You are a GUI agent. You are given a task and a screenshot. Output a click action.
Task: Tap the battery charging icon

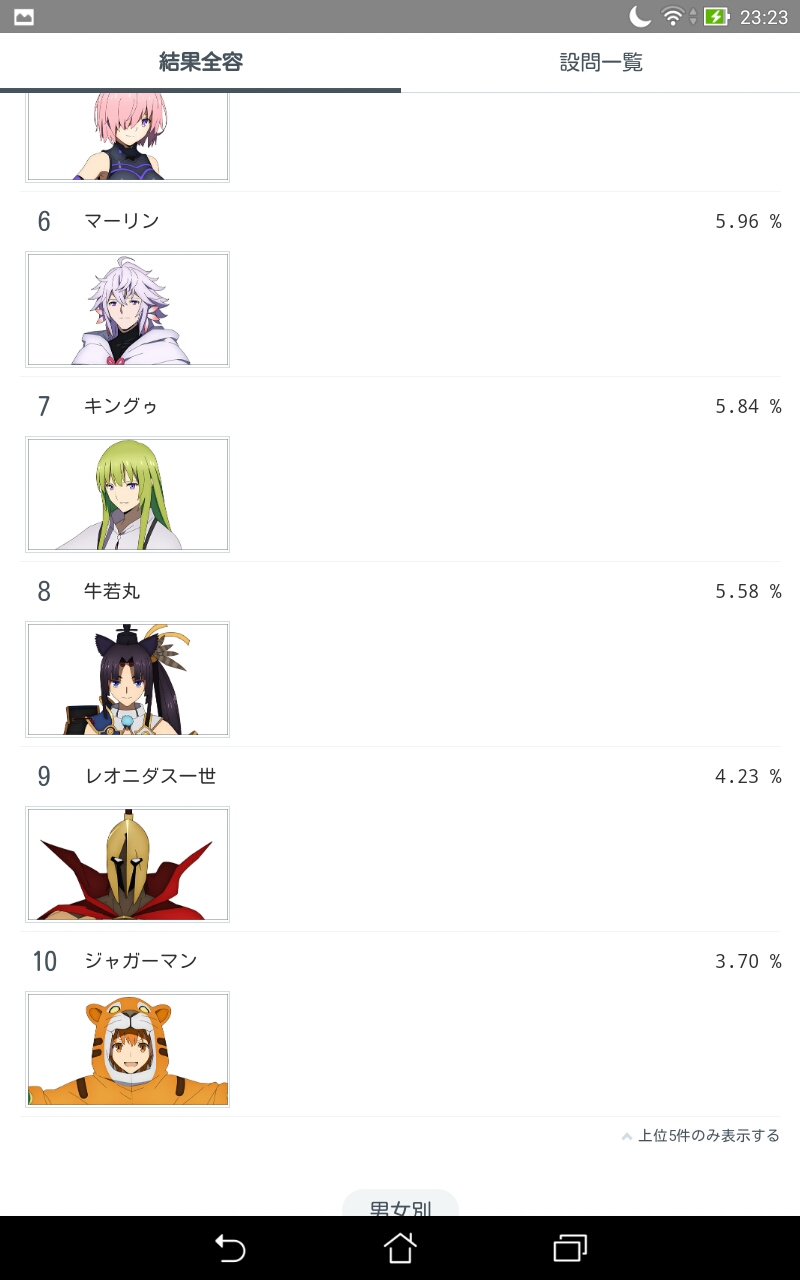pos(716,16)
